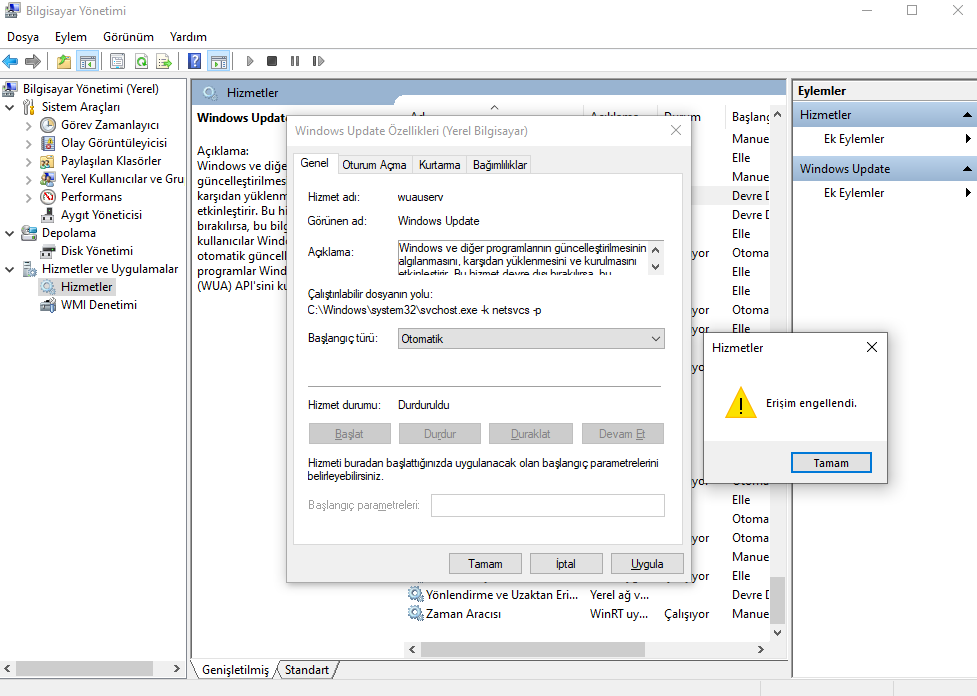
Task: Click the Forward arrow toolbar icon
Action: (32, 61)
